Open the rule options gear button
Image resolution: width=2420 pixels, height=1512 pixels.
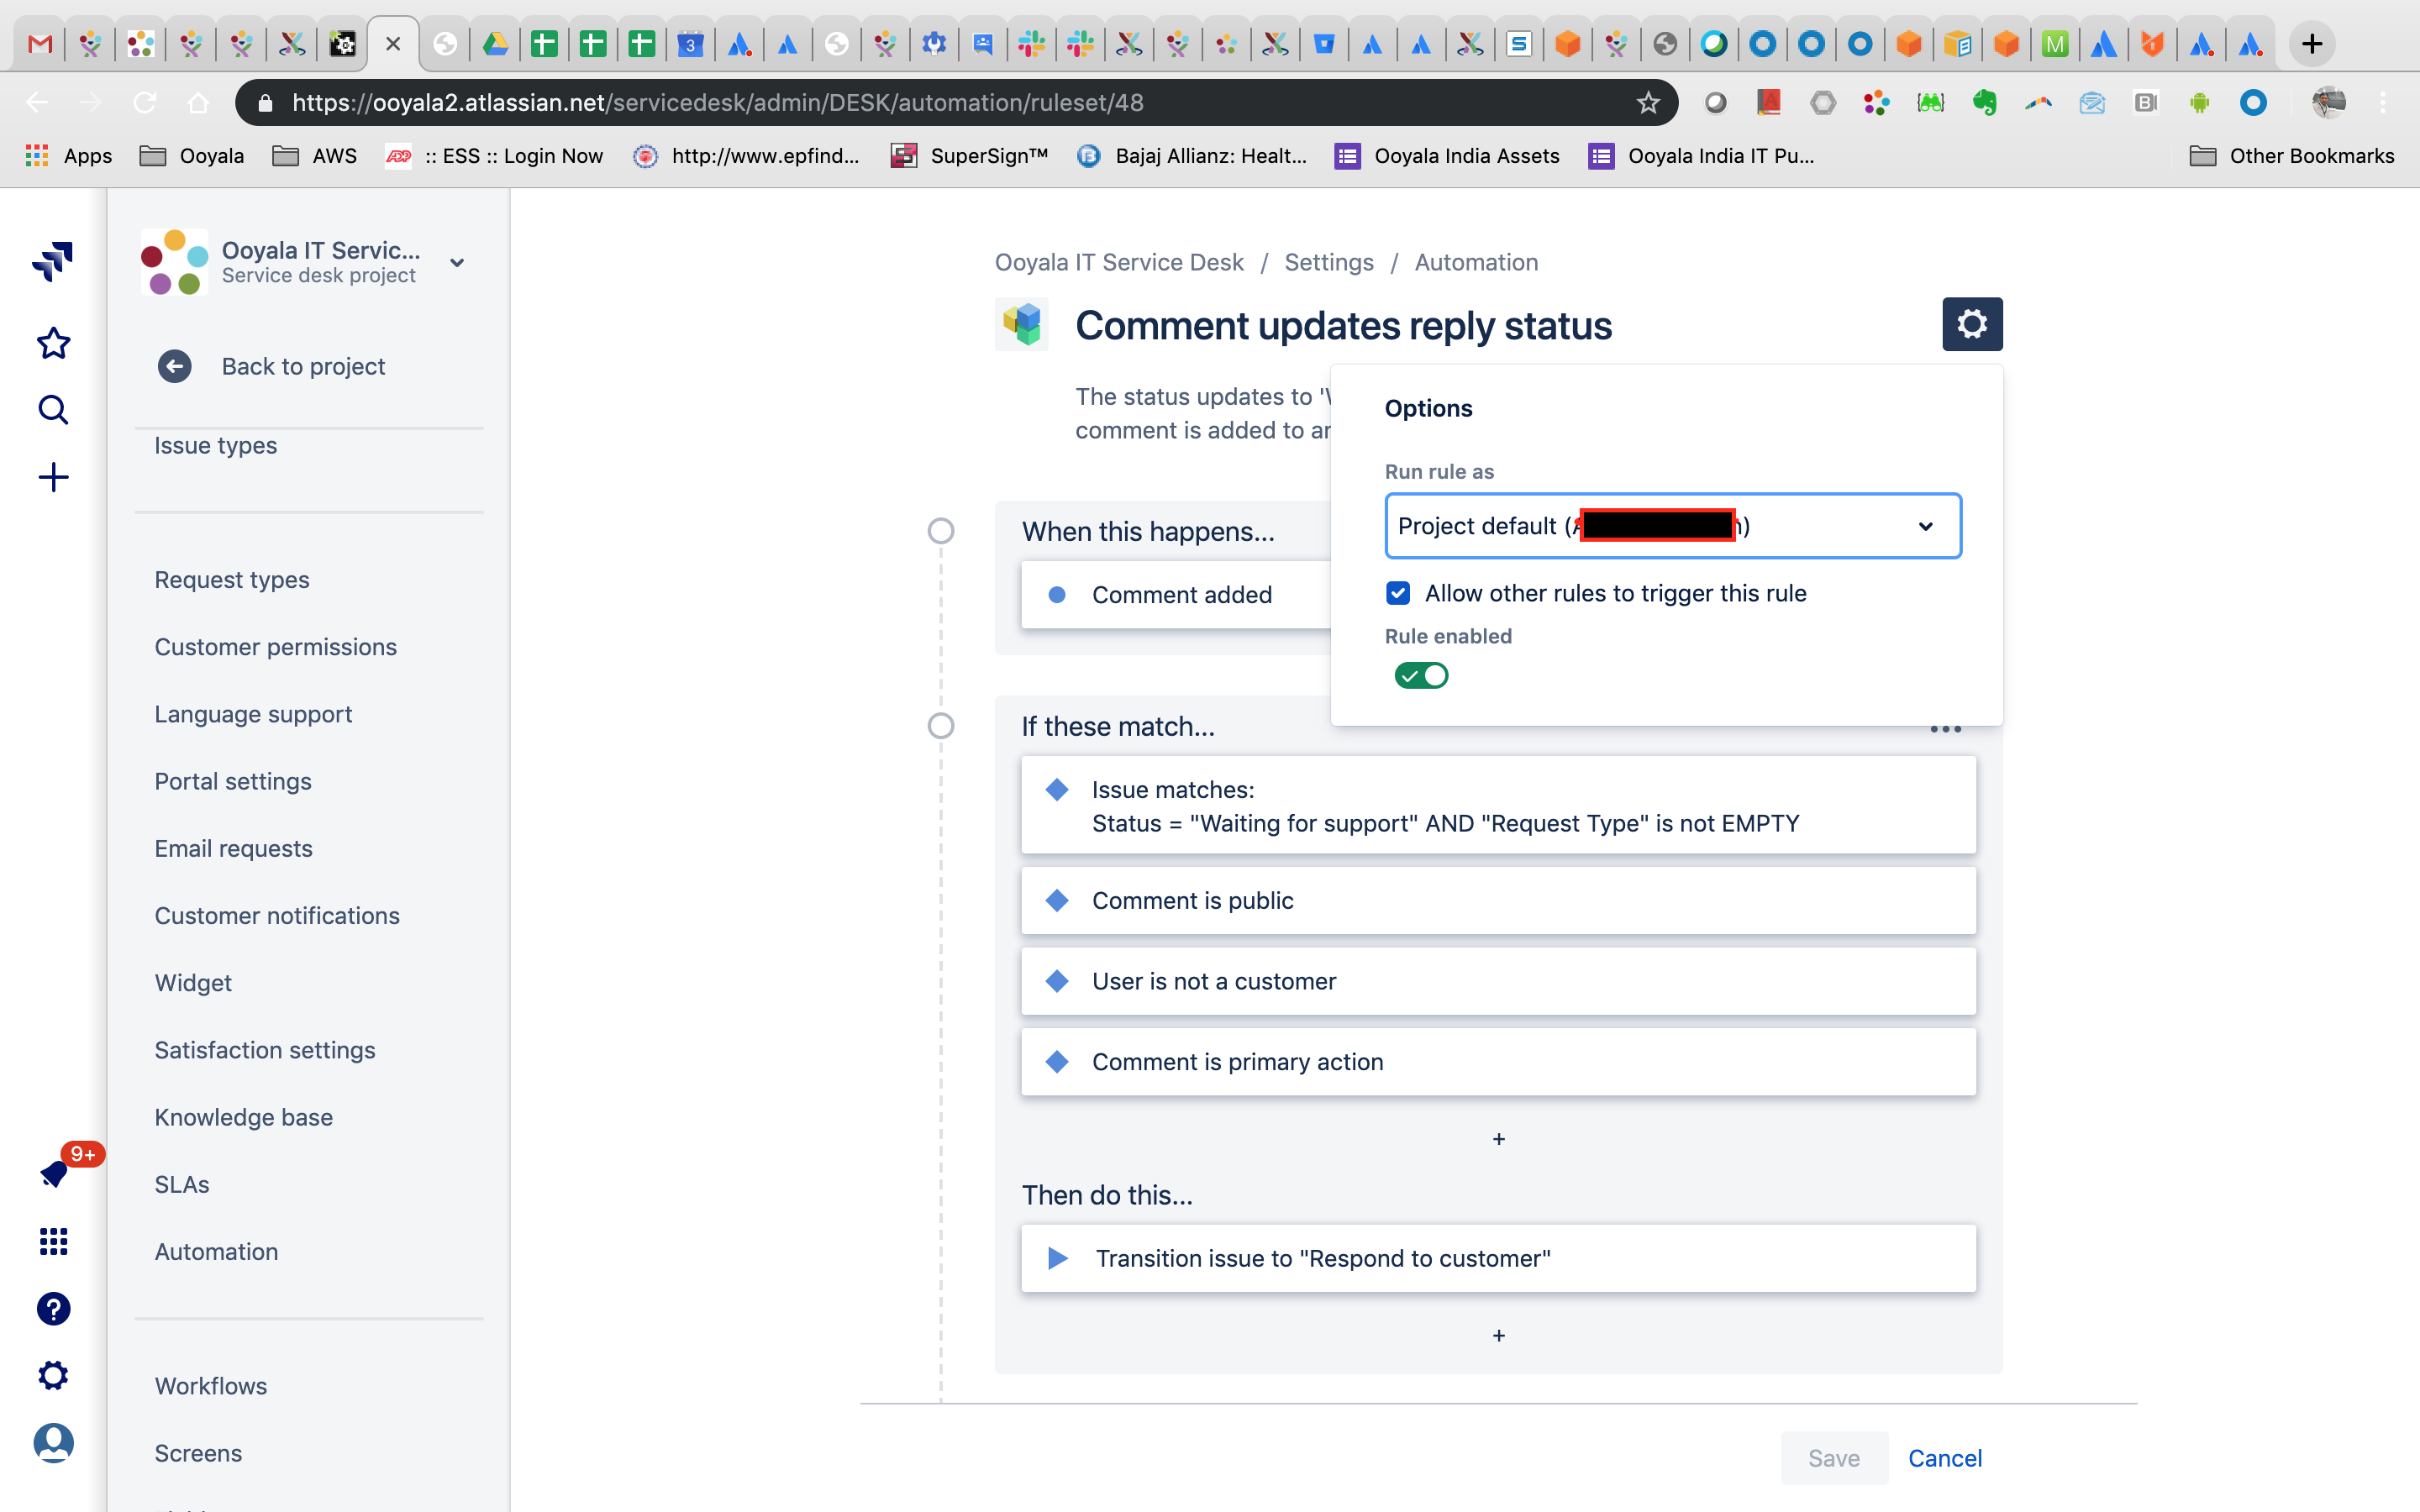(1971, 324)
